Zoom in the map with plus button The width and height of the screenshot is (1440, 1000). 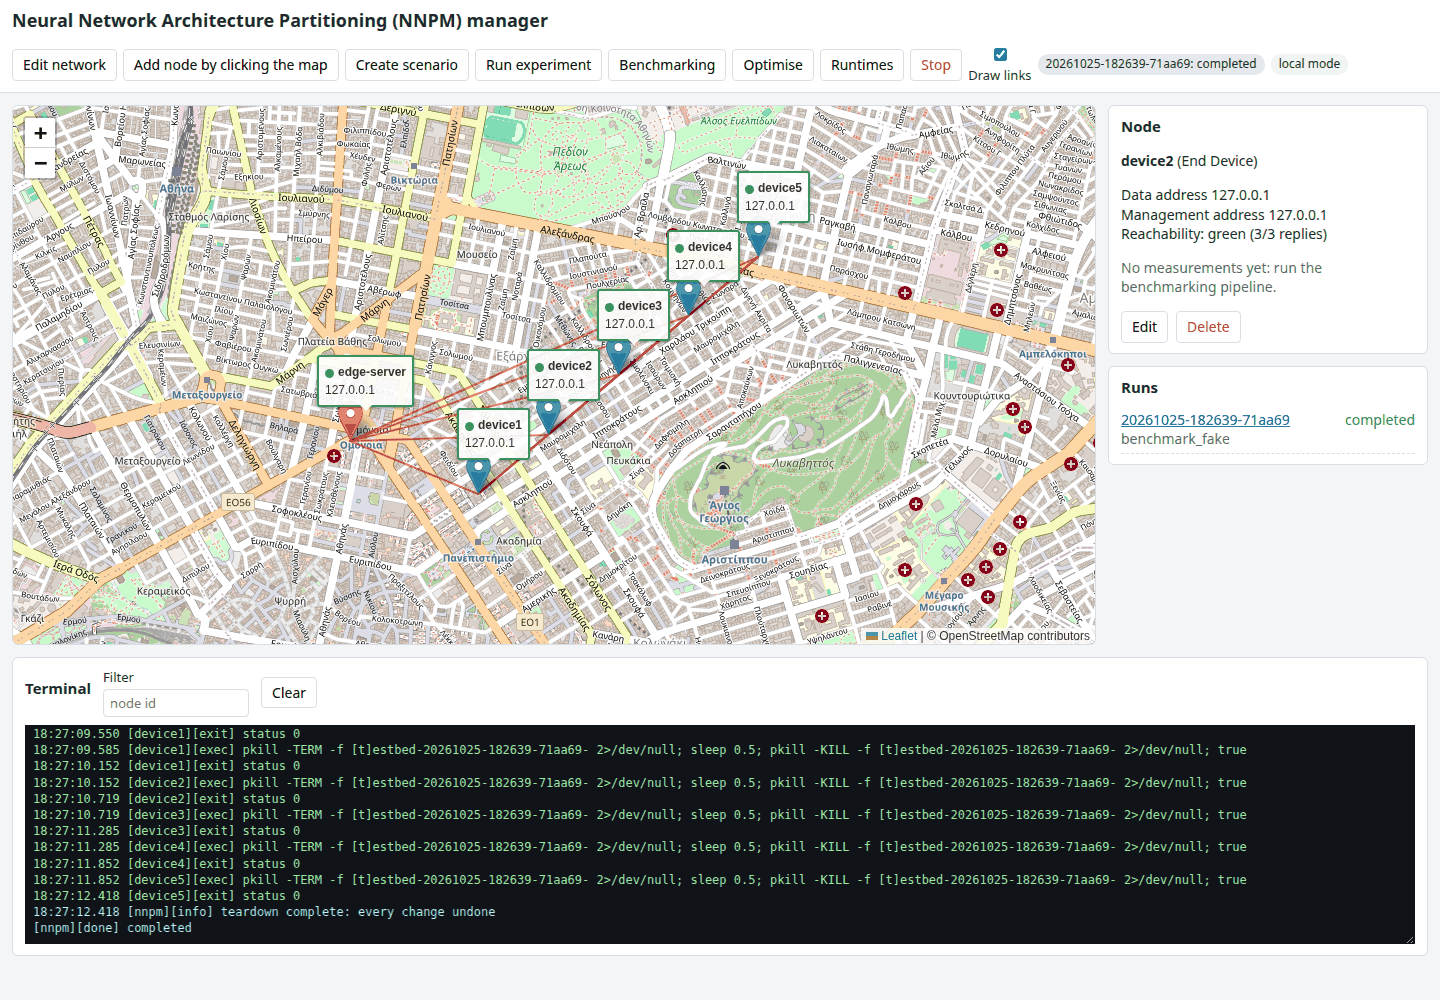click(x=40, y=133)
